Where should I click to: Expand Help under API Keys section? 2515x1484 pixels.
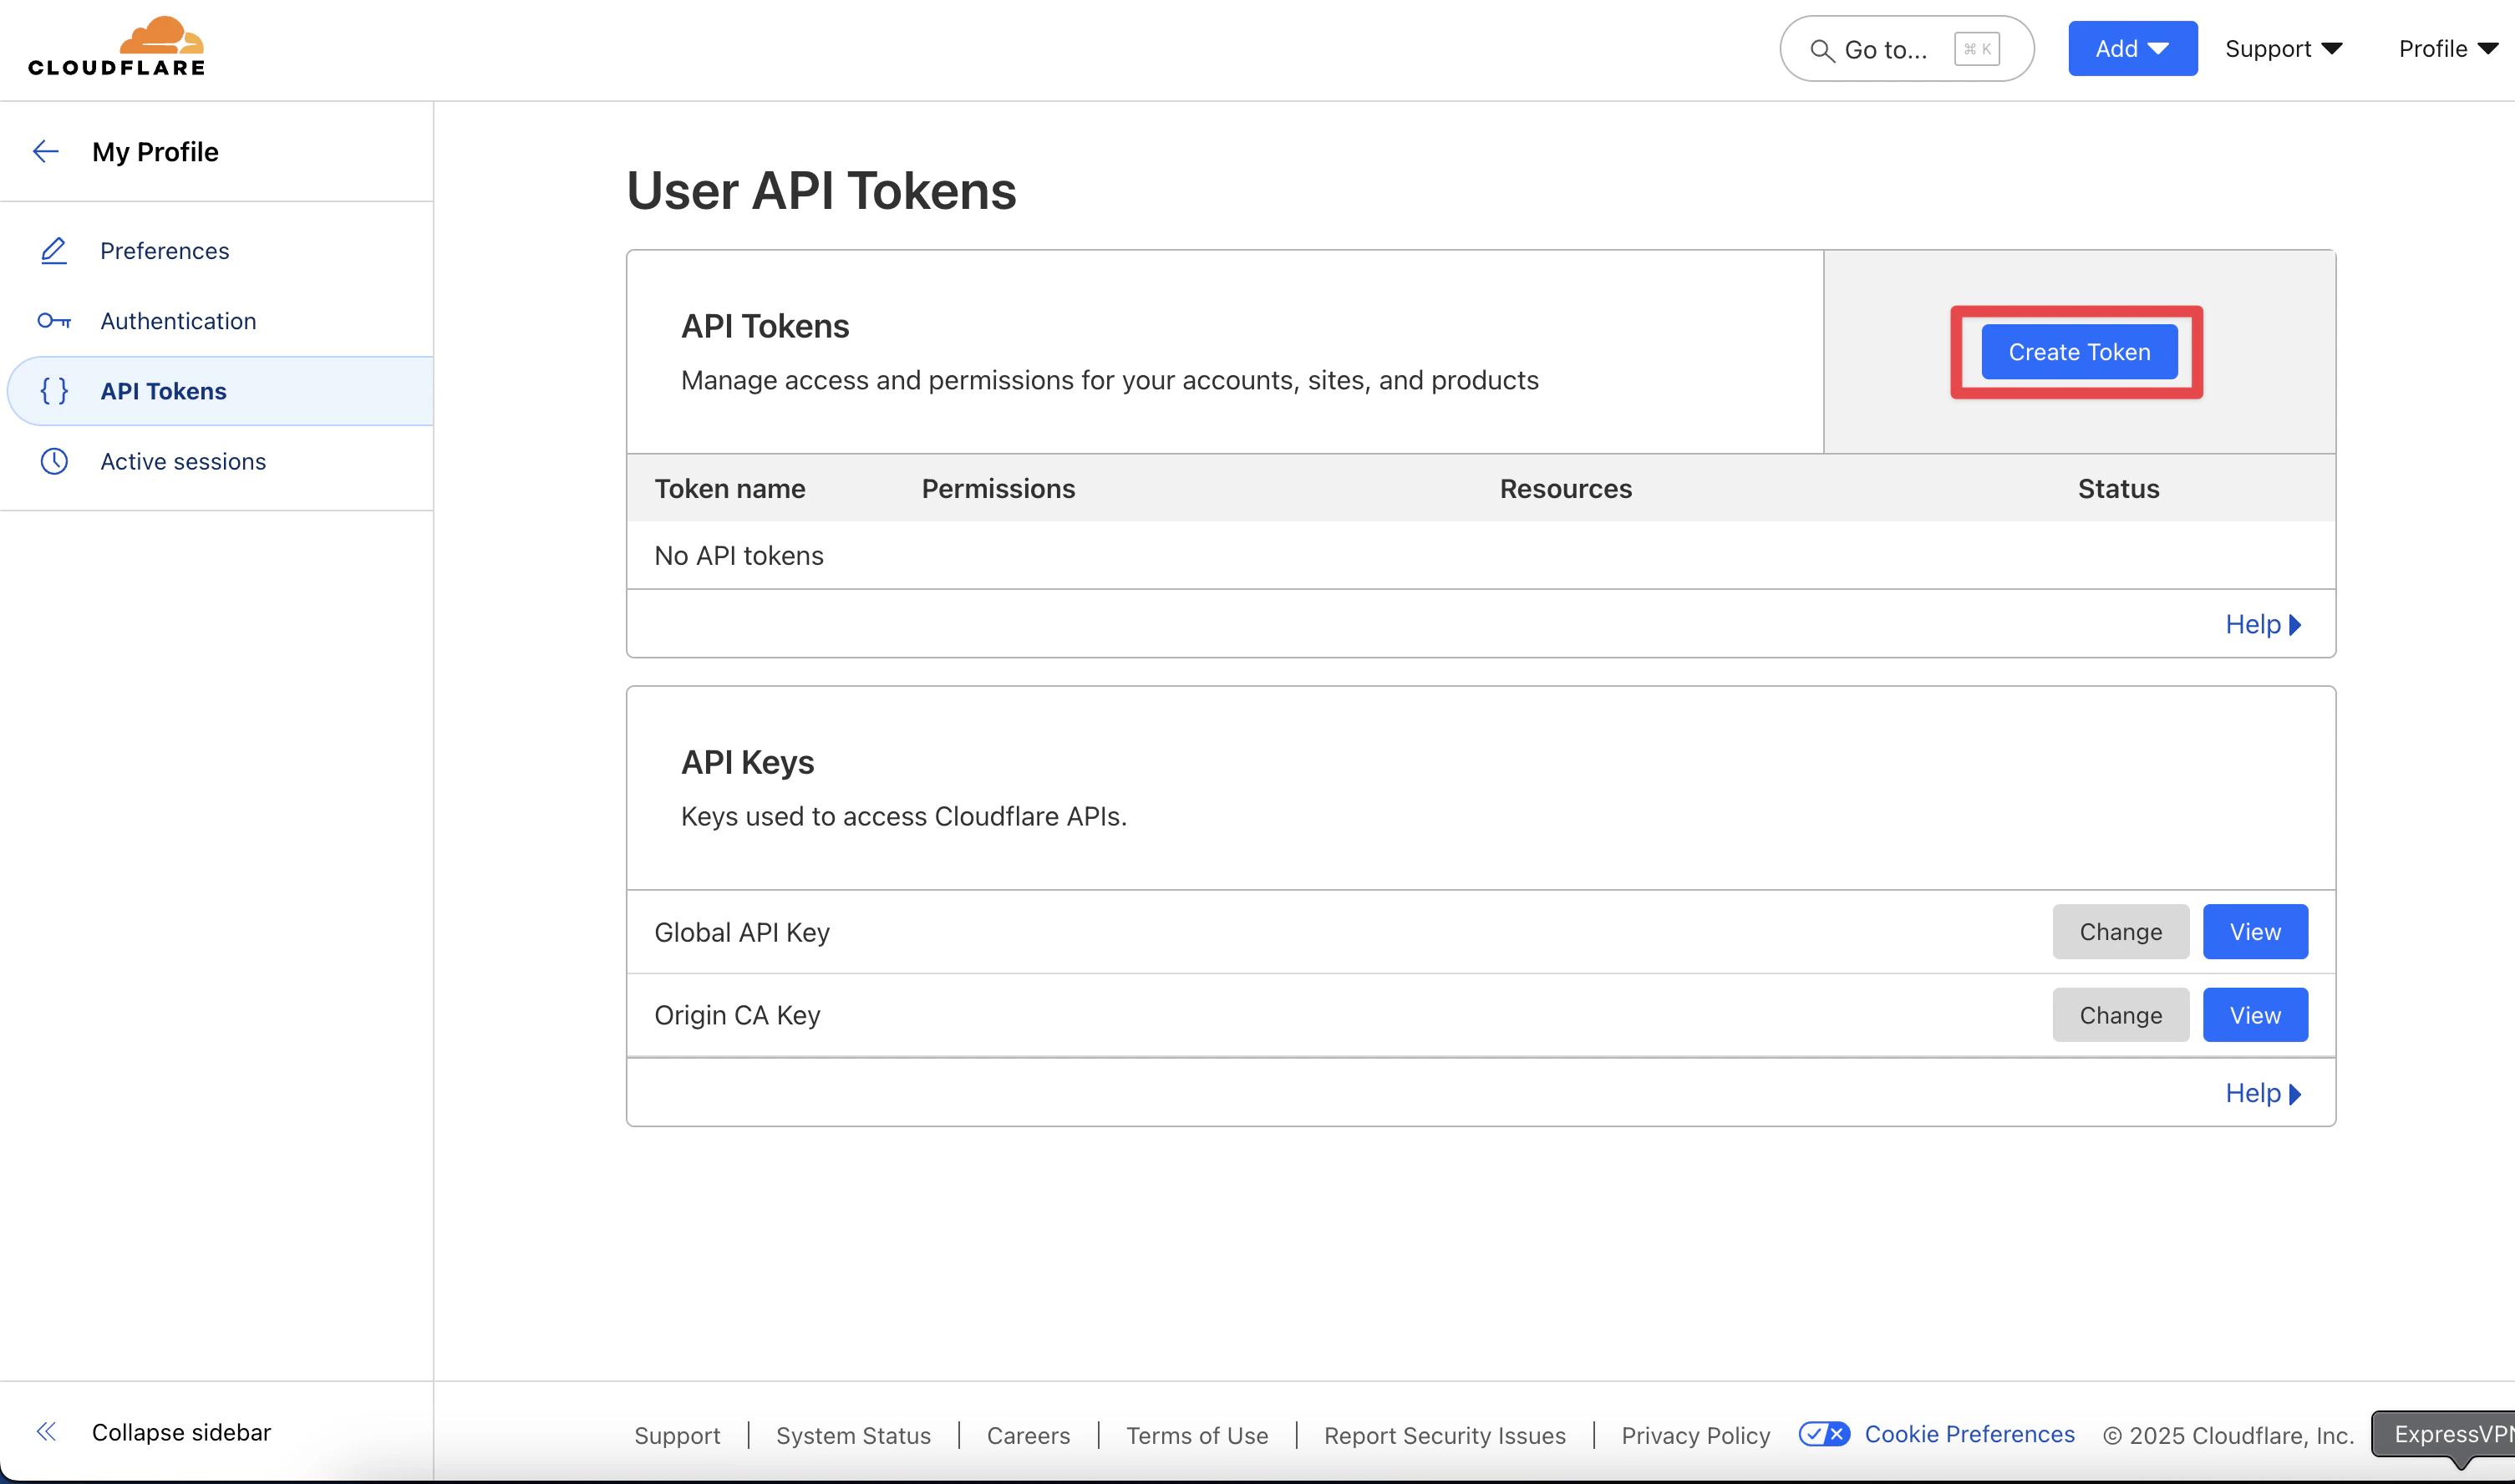(2263, 1093)
